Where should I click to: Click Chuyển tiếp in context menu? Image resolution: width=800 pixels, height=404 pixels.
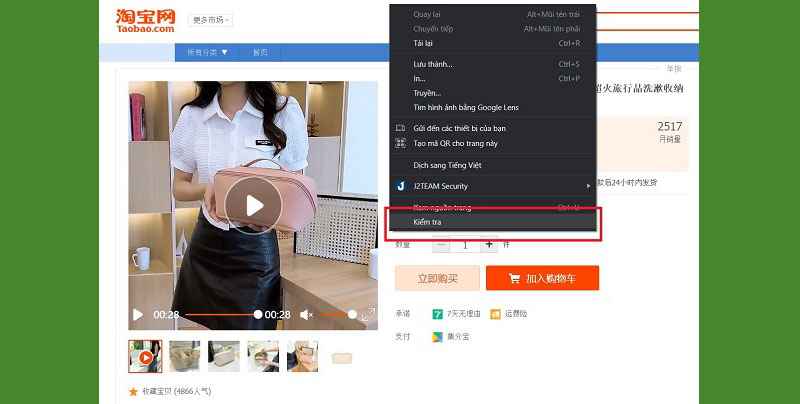(x=493, y=29)
